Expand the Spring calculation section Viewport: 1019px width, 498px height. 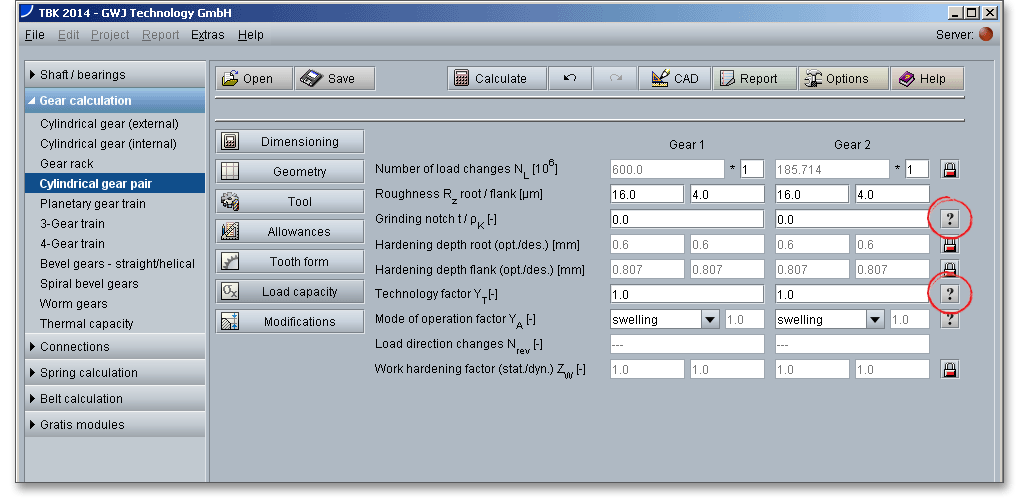[x=114, y=373]
